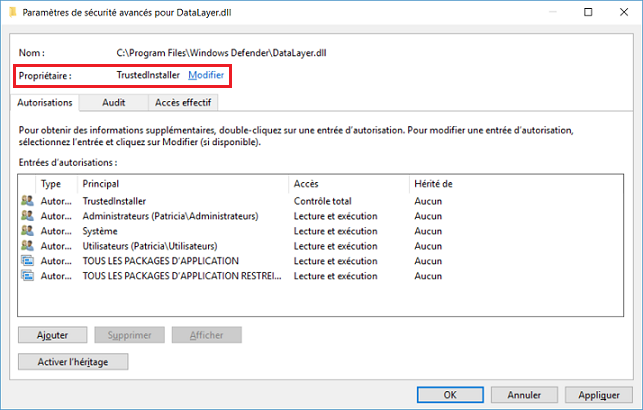Viewport: 643px width, 410px height.
Task: Open the Accès effectif tab
Action: click(183, 102)
